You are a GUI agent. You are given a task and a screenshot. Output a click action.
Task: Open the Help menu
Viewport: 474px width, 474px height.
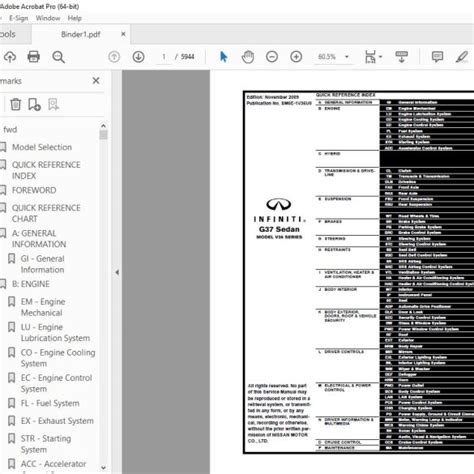point(75,18)
